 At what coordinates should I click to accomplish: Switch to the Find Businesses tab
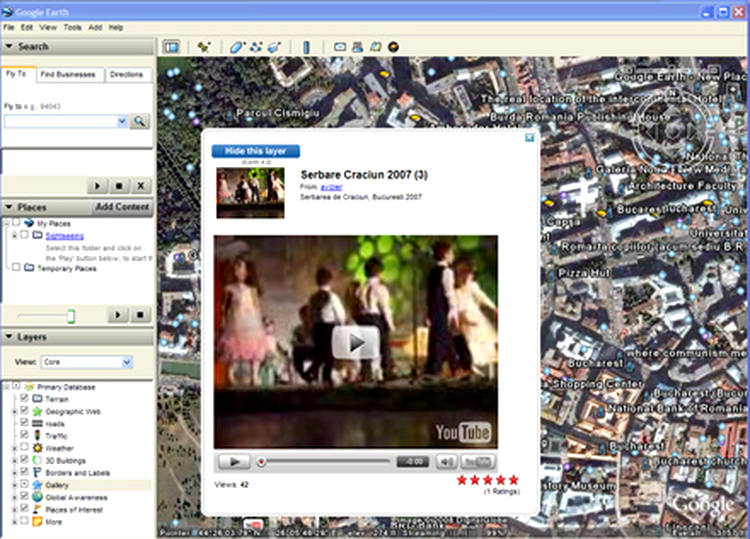68,75
